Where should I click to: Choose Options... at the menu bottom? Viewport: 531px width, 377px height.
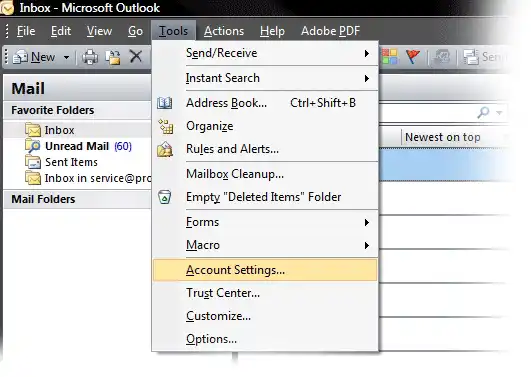tap(265, 339)
